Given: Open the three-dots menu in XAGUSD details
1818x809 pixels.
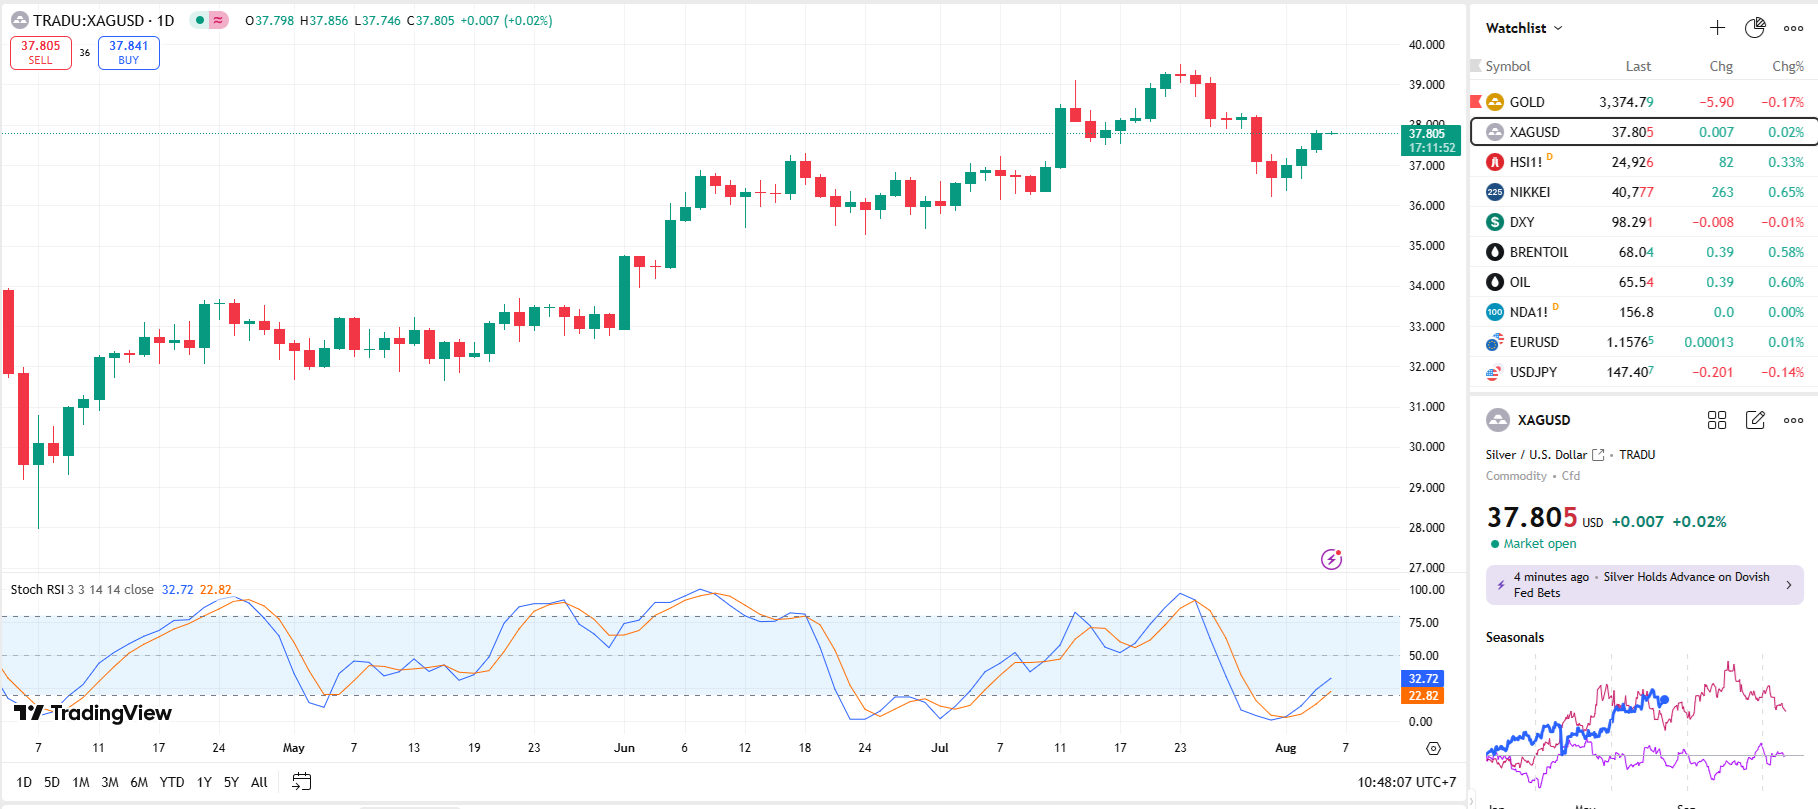Looking at the screenshot, I should click(1793, 420).
